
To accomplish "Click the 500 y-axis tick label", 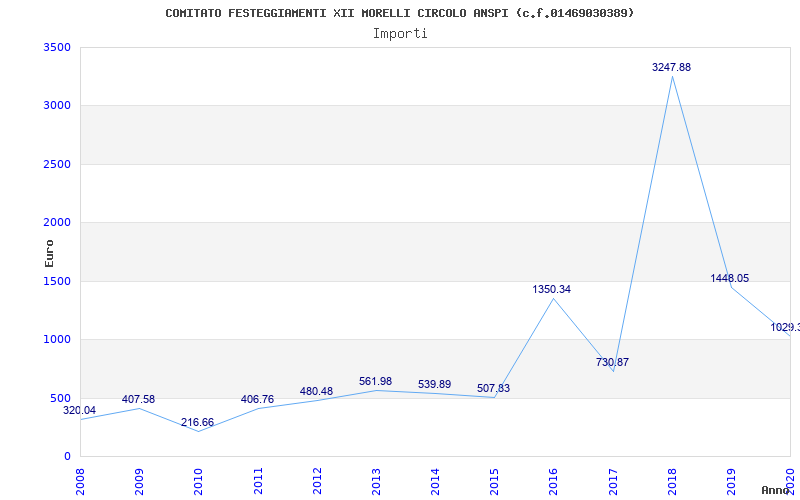I will point(60,398).
